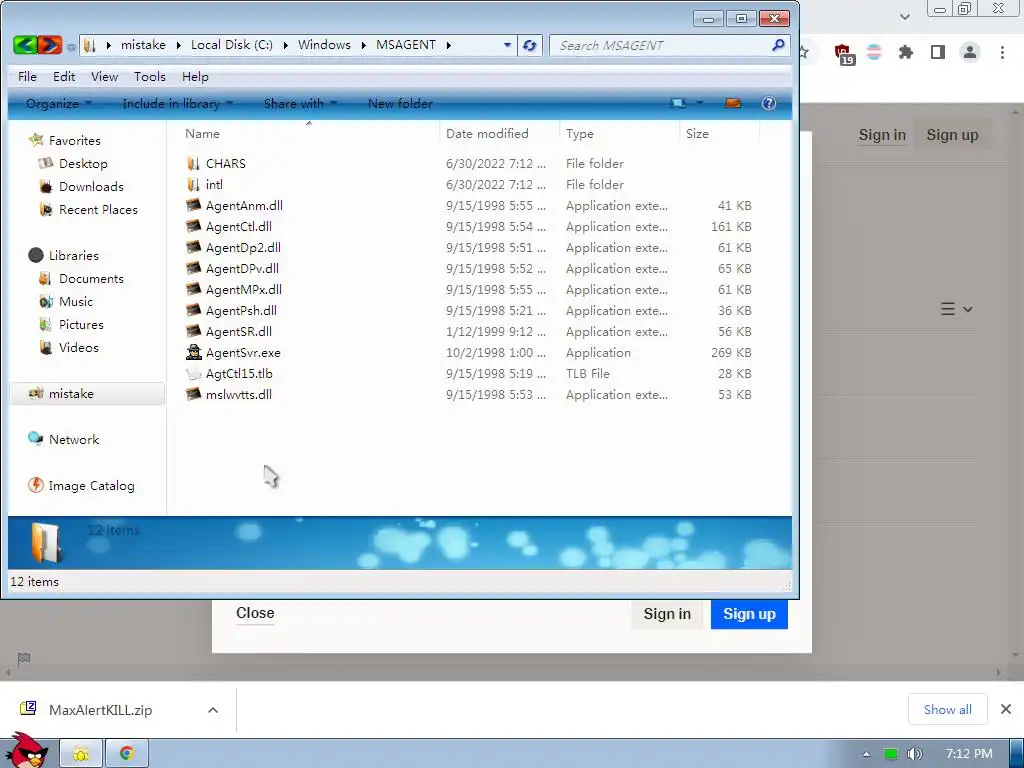1024x768 pixels.
Task: Expand the Include in library dropdown
Action: click(x=177, y=103)
